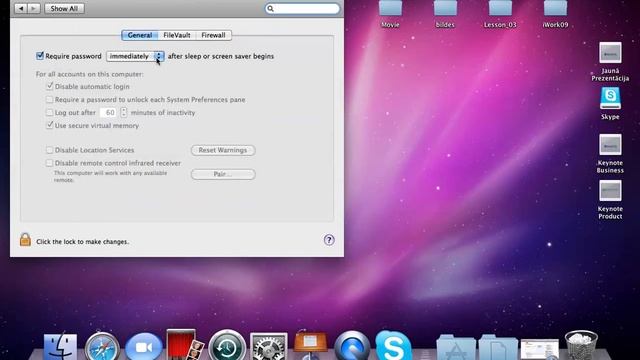Image resolution: width=640 pixels, height=360 pixels.
Task: Launch Safari from the Dock
Action: (x=102, y=347)
